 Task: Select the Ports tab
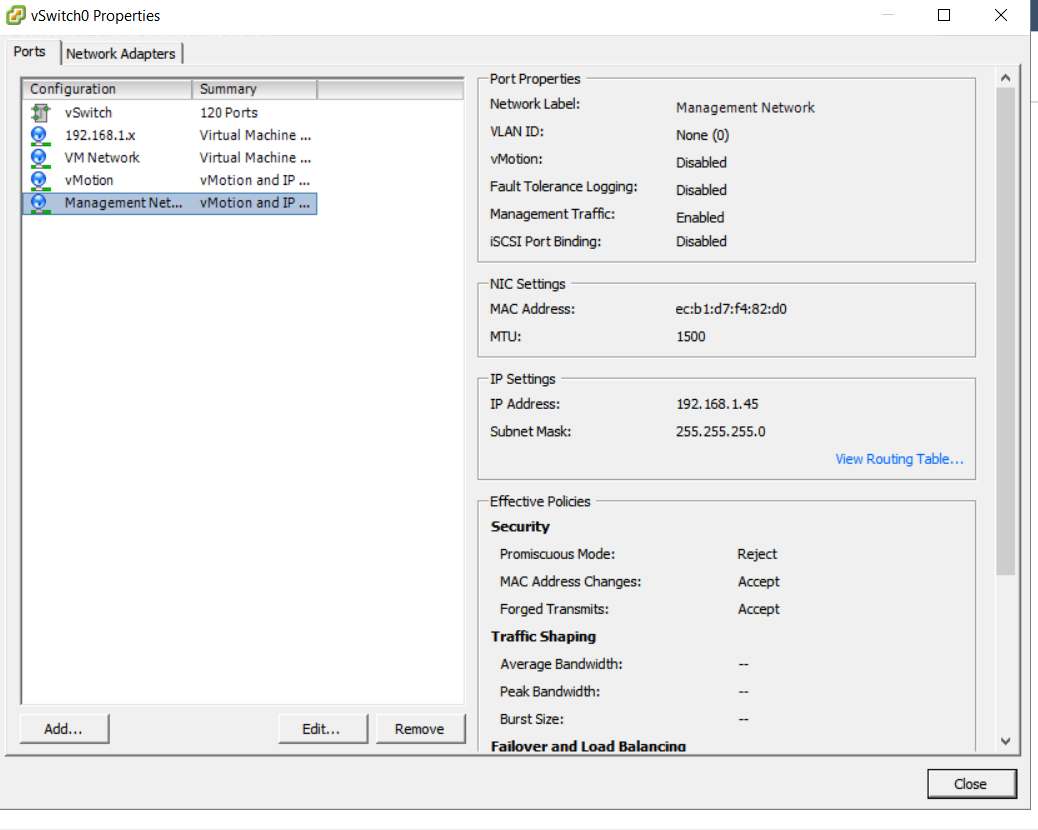(x=30, y=52)
